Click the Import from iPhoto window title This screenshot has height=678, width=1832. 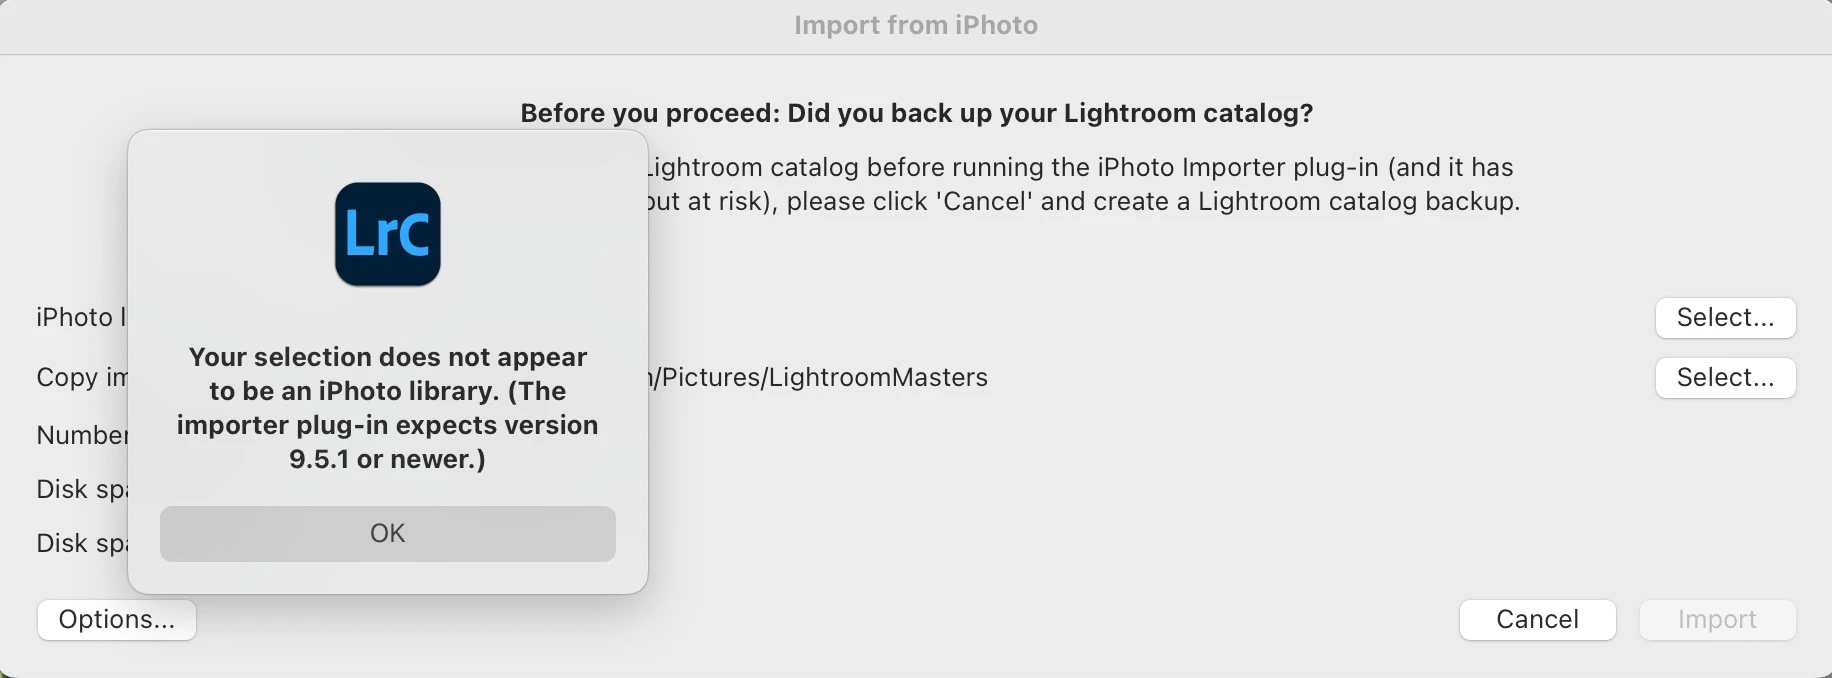916,25
